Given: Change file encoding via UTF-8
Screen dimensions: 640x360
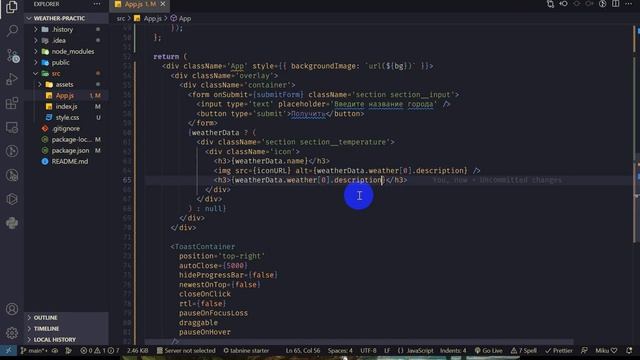Looking at the screenshot, I should coord(368,351).
